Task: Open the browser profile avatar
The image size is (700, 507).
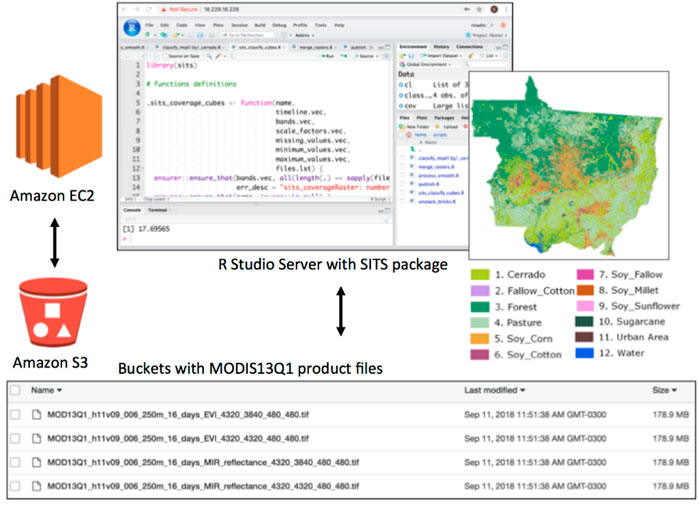Action: [494, 9]
